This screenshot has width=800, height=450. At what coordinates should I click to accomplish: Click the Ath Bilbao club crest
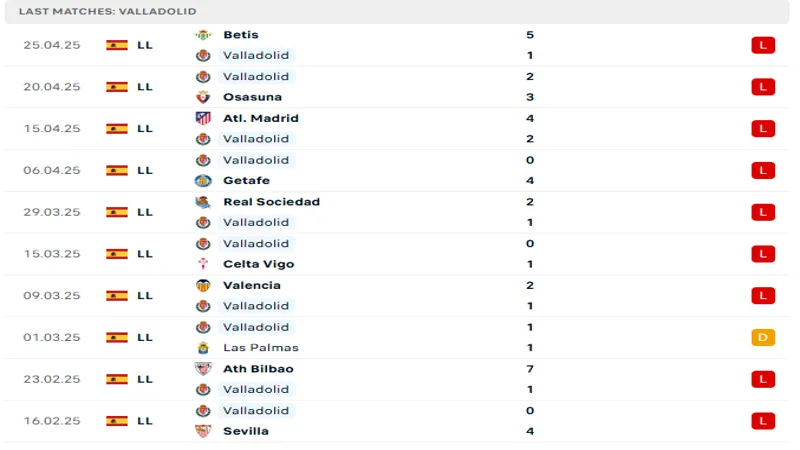203,369
